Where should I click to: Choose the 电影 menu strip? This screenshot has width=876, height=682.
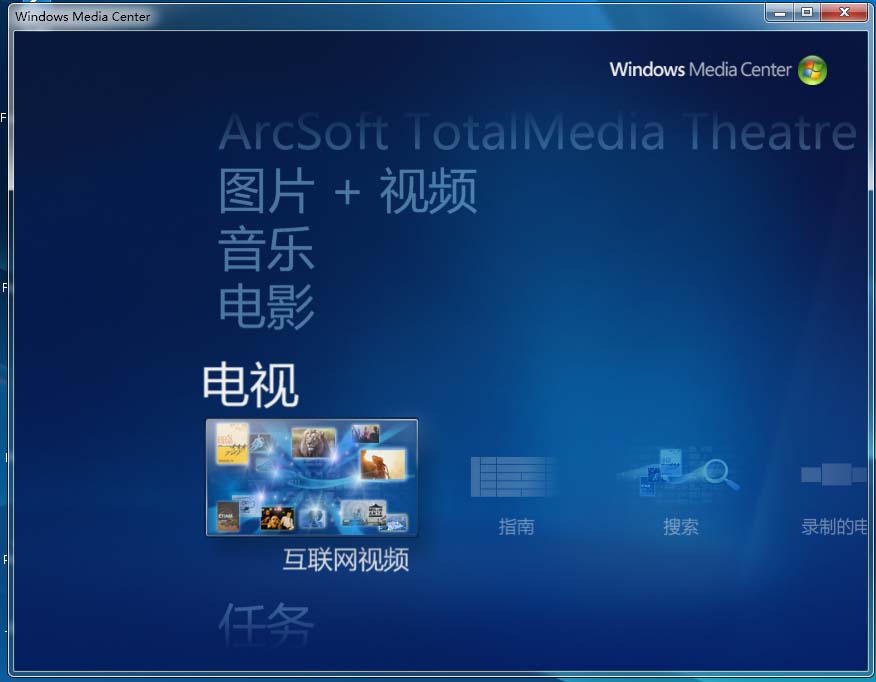[x=266, y=307]
